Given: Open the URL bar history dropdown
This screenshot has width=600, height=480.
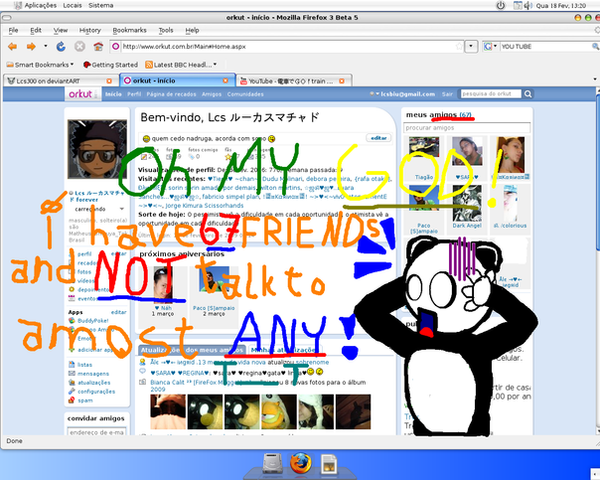Looking at the screenshot, I should pyautogui.click(x=471, y=47).
